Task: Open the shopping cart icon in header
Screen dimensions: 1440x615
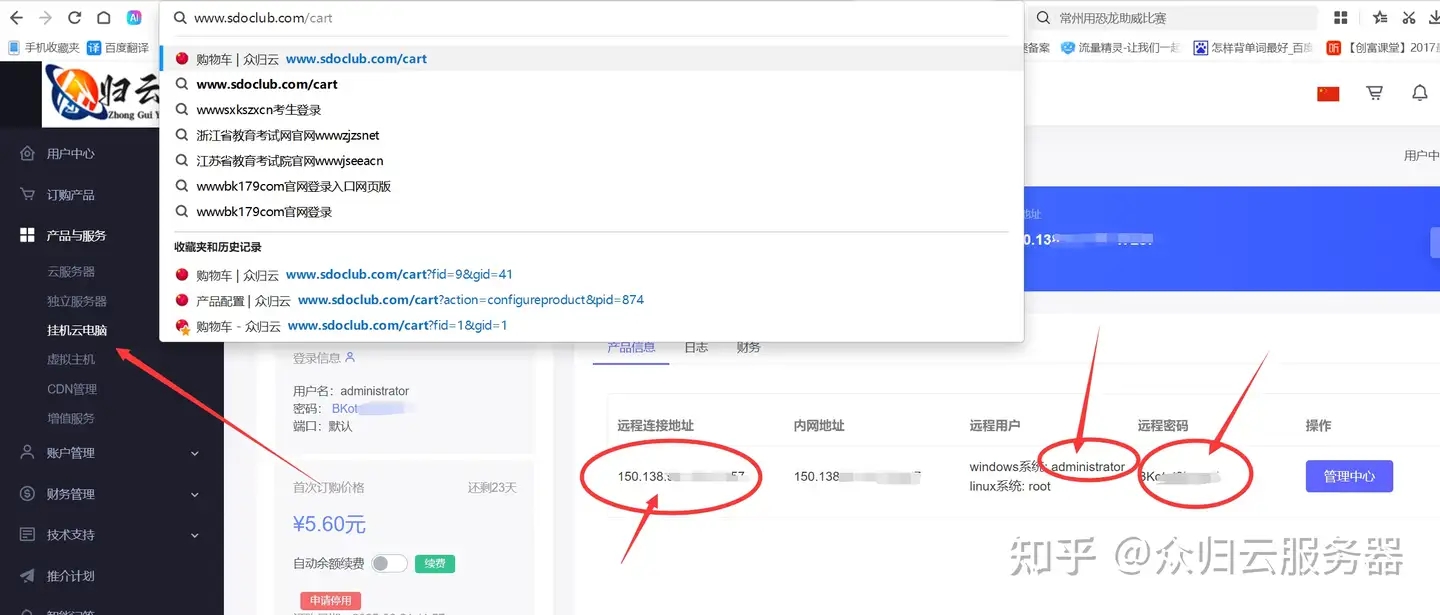Action: pyautogui.click(x=1375, y=93)
